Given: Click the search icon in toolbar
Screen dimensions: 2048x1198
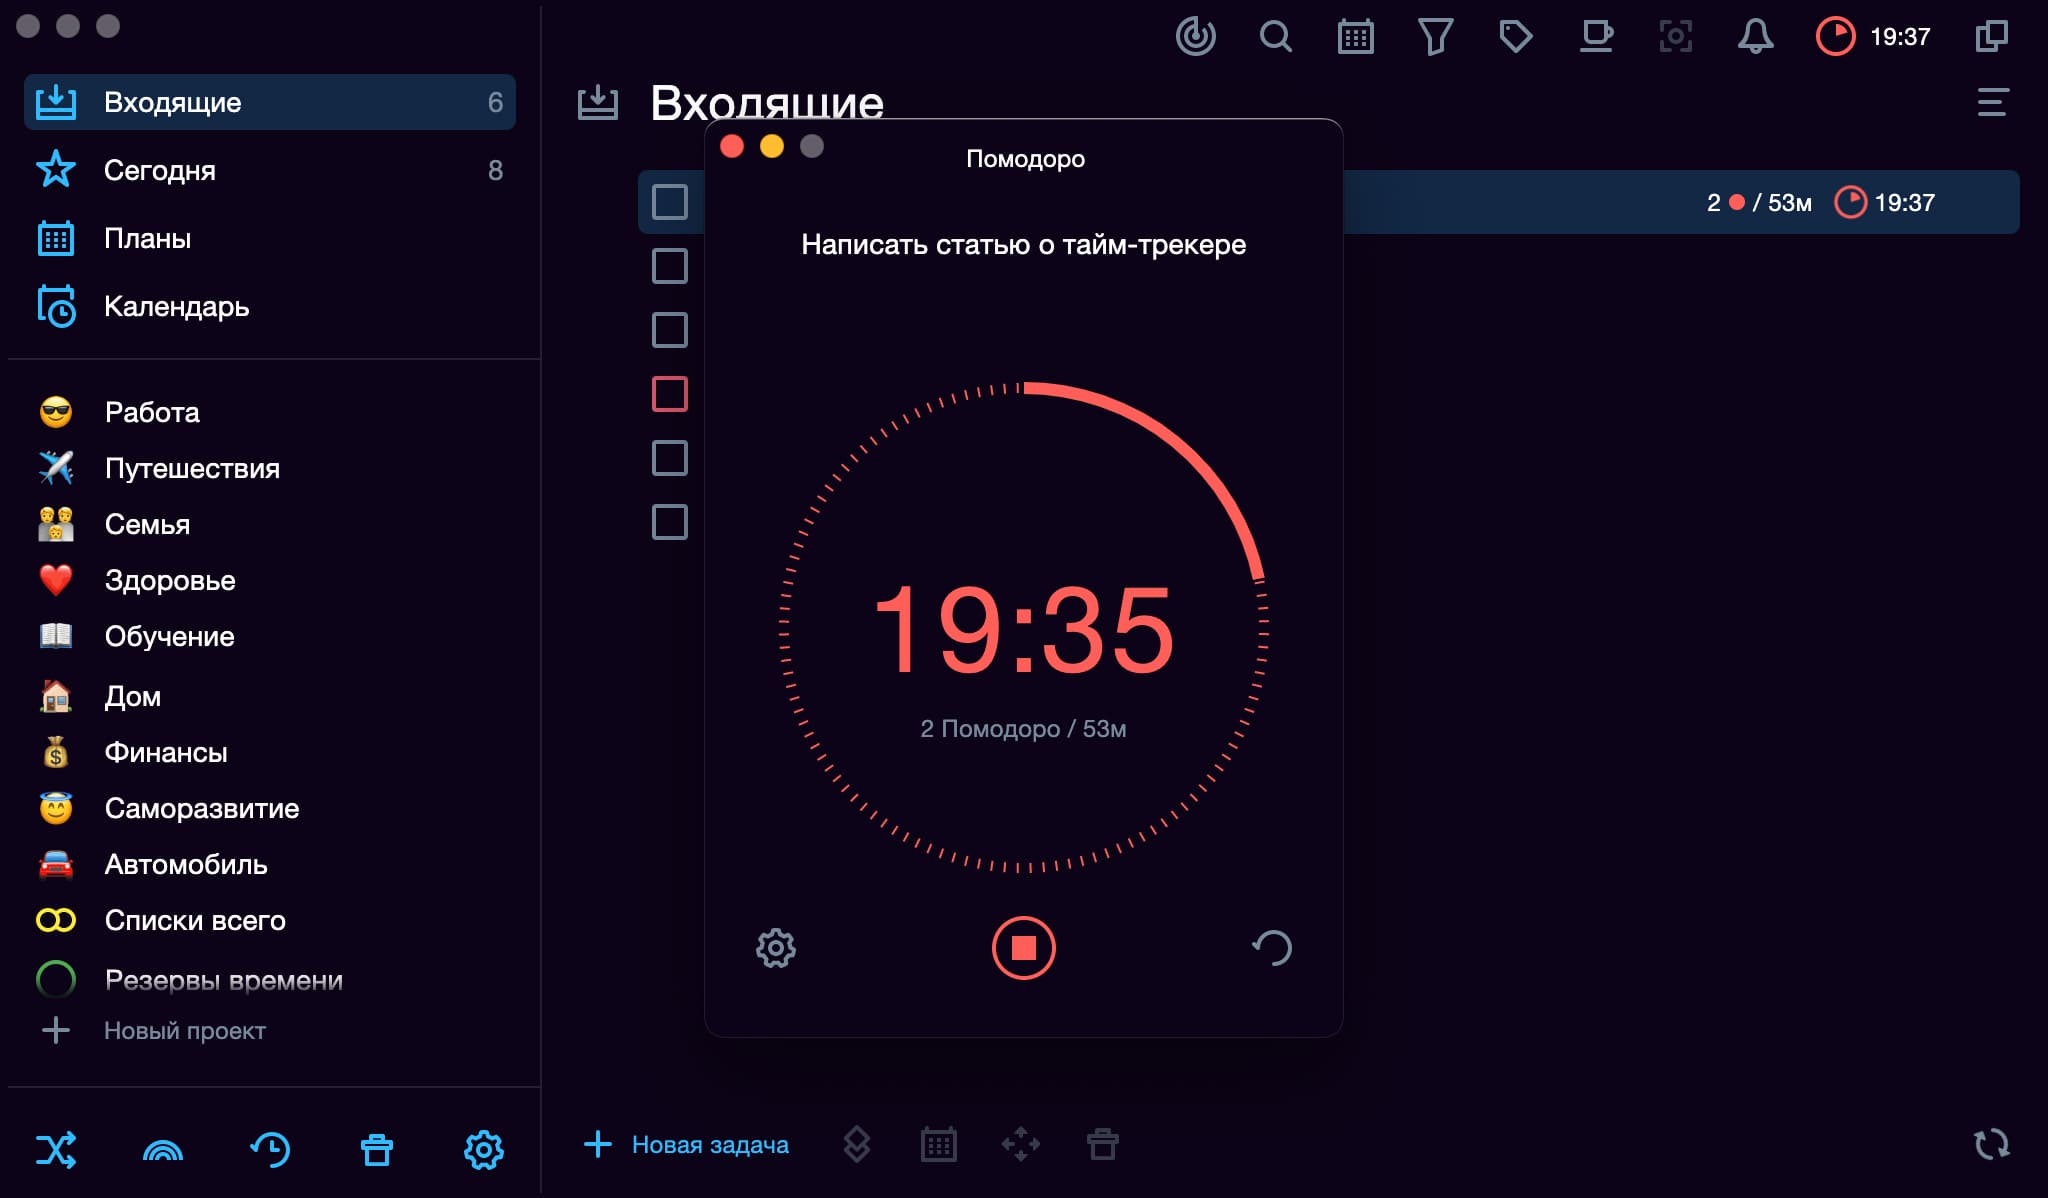Looking at the screenshot, I should coord(1274,36).
